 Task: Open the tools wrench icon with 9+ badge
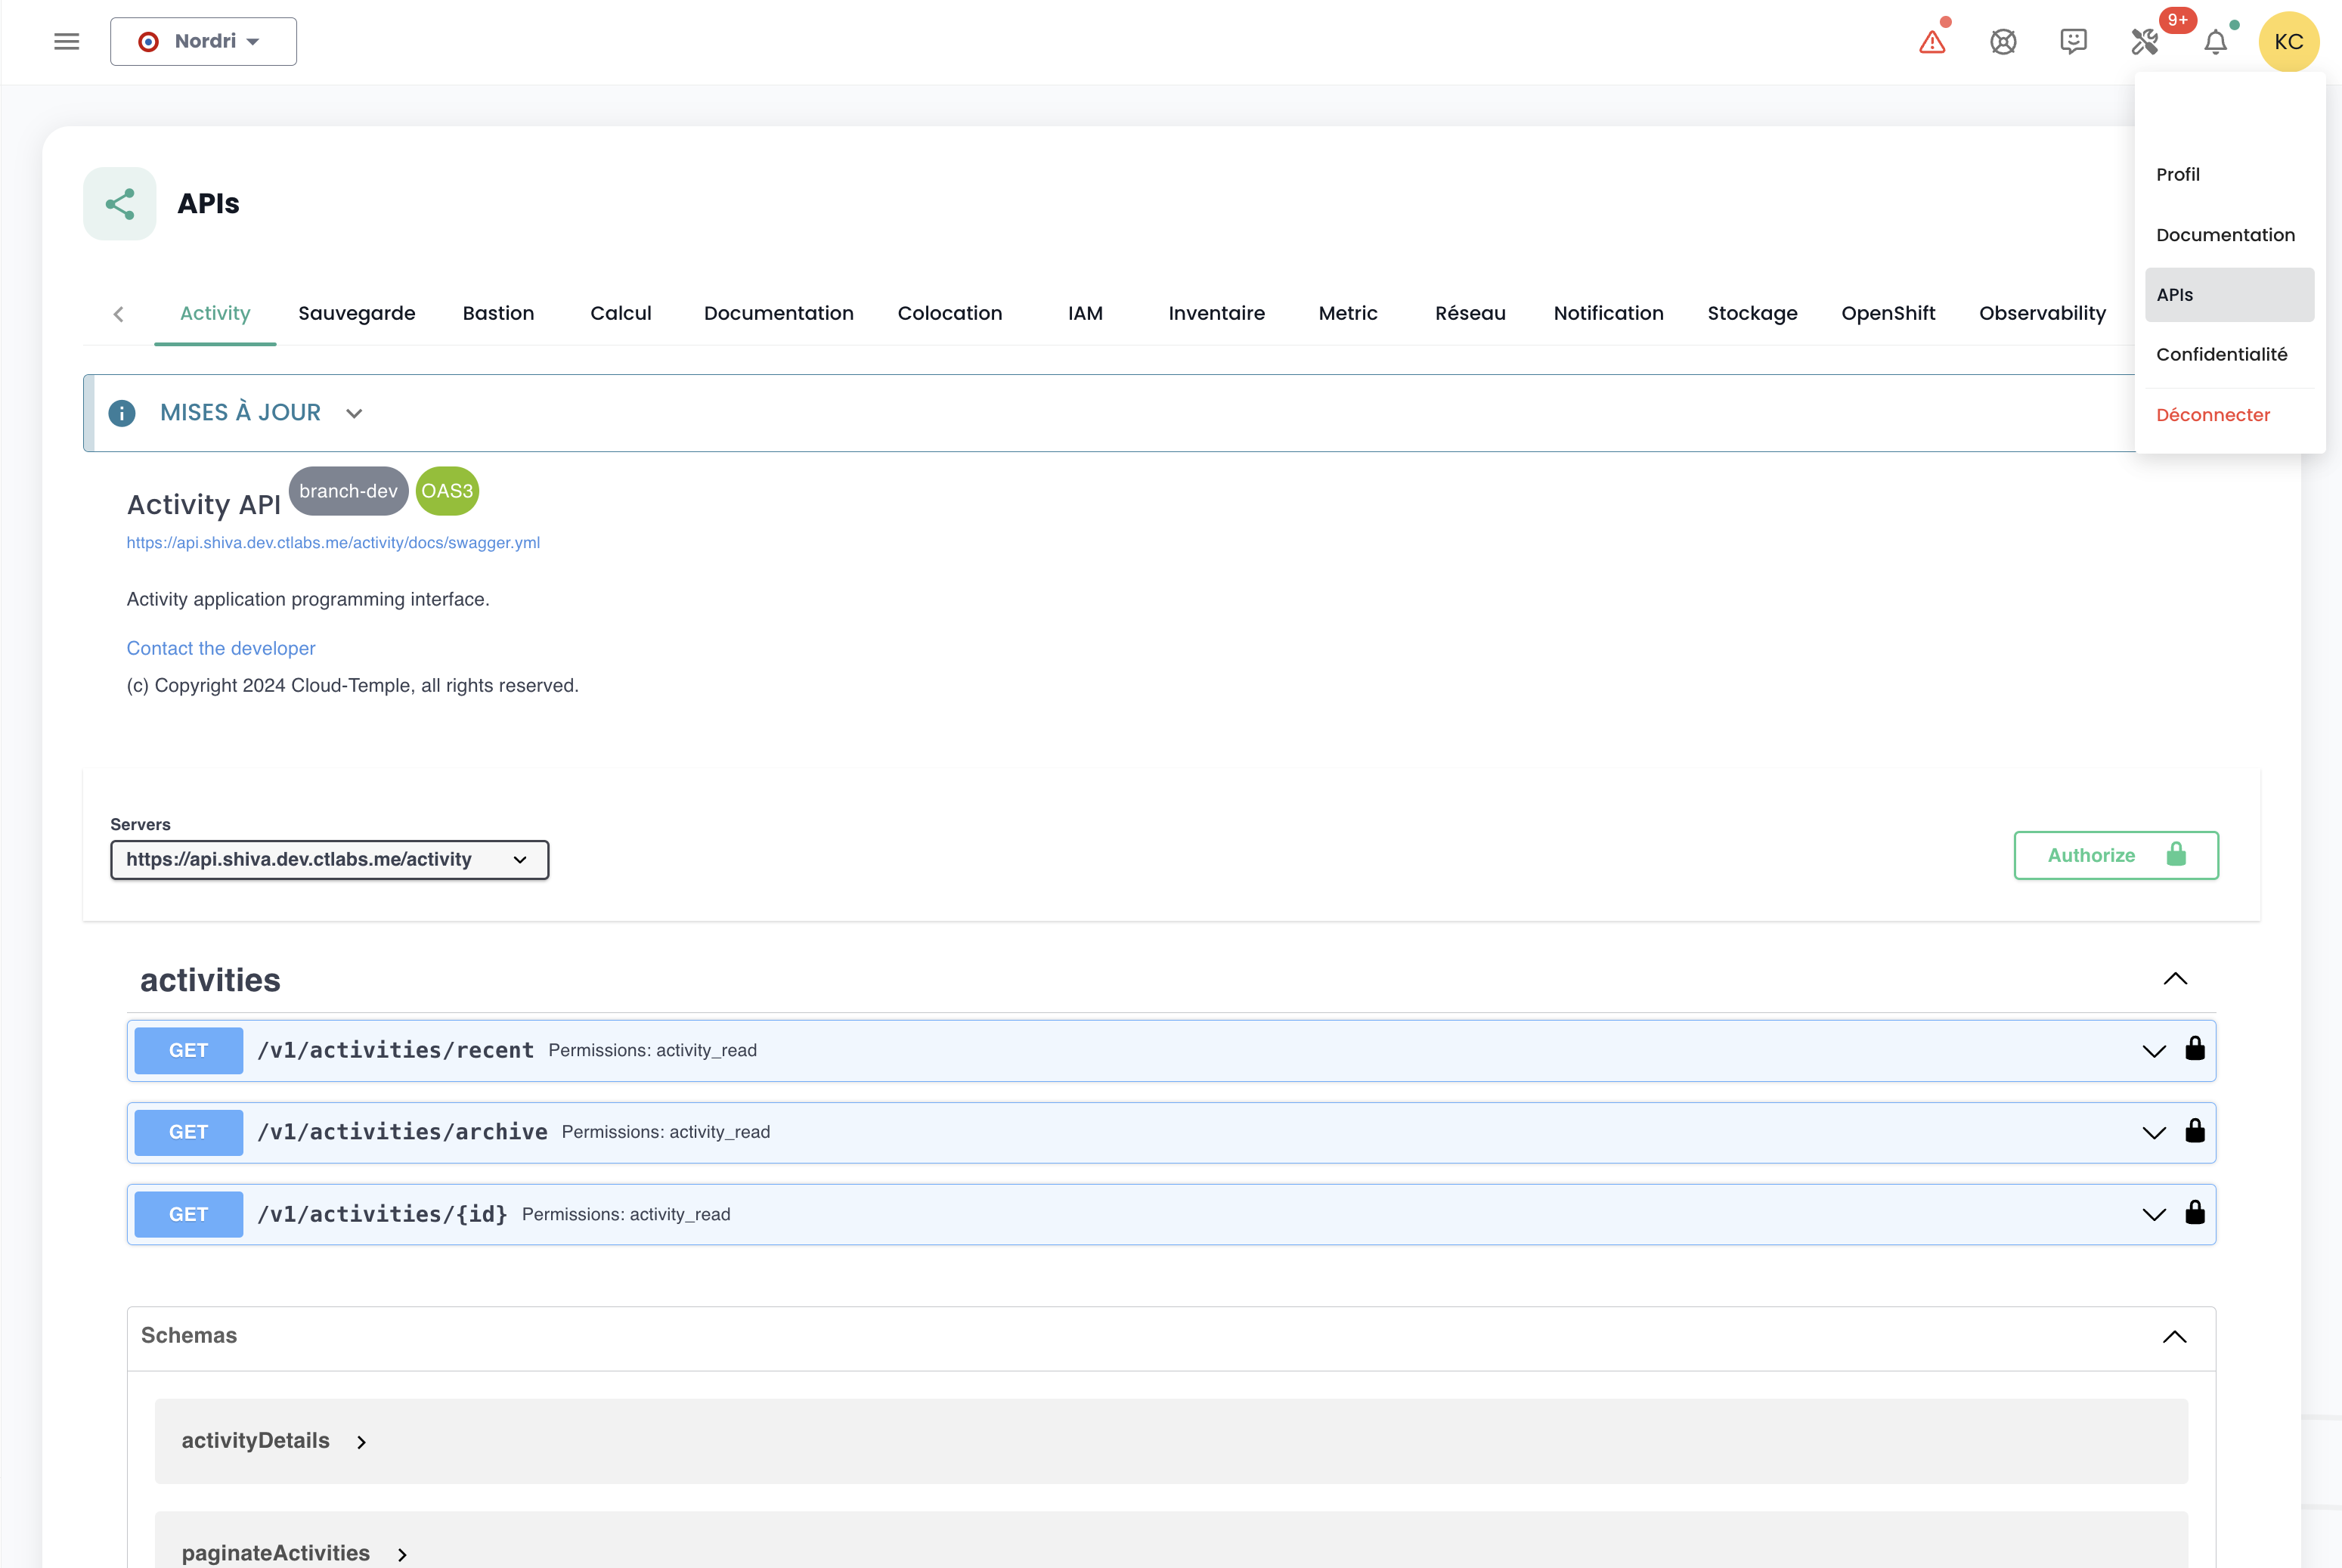[2144, 42]
